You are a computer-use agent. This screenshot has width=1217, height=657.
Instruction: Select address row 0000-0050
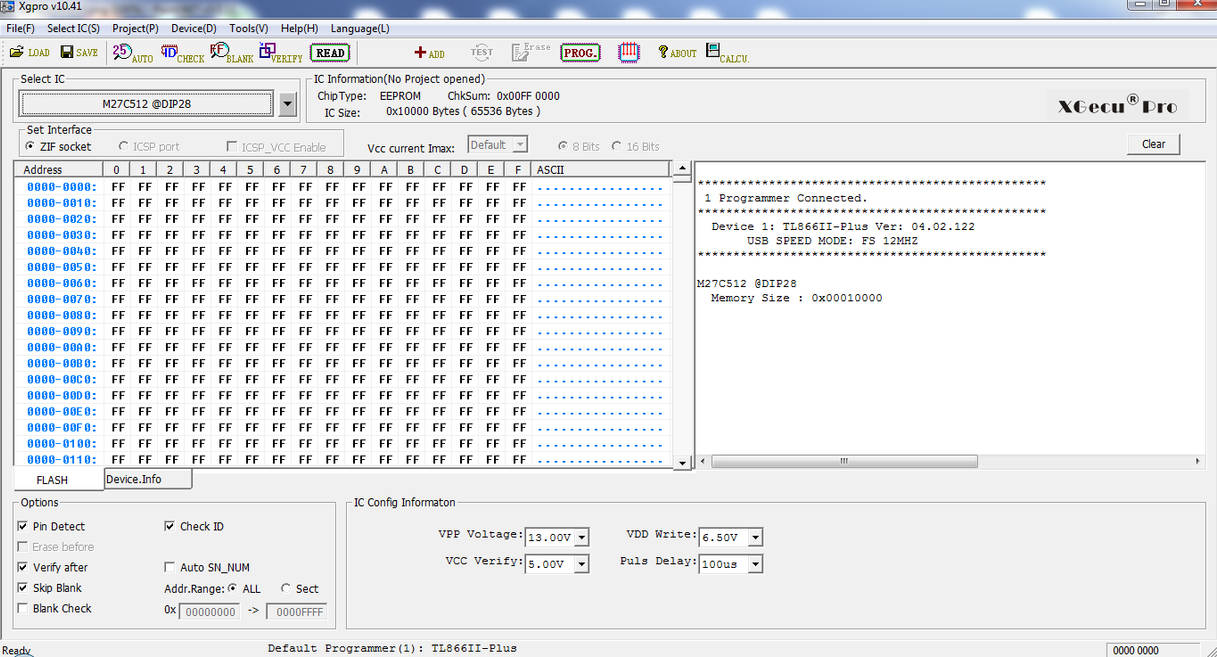click(x=61, y=267)
